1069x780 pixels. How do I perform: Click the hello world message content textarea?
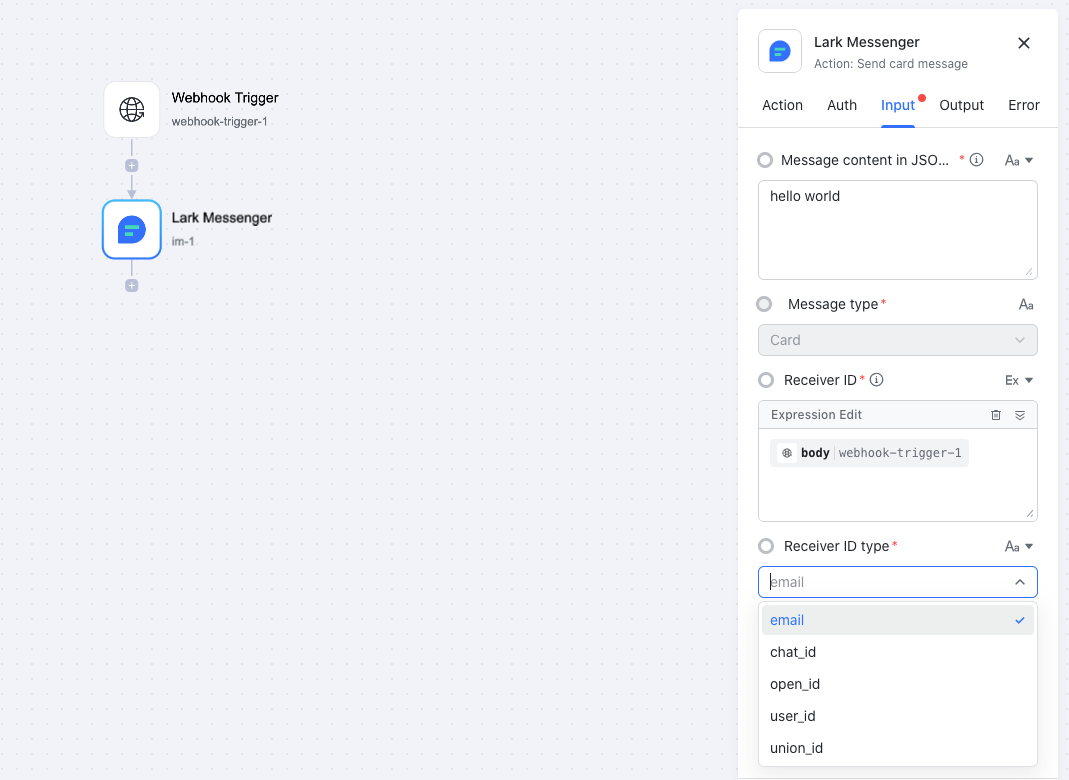coord(897,230)
